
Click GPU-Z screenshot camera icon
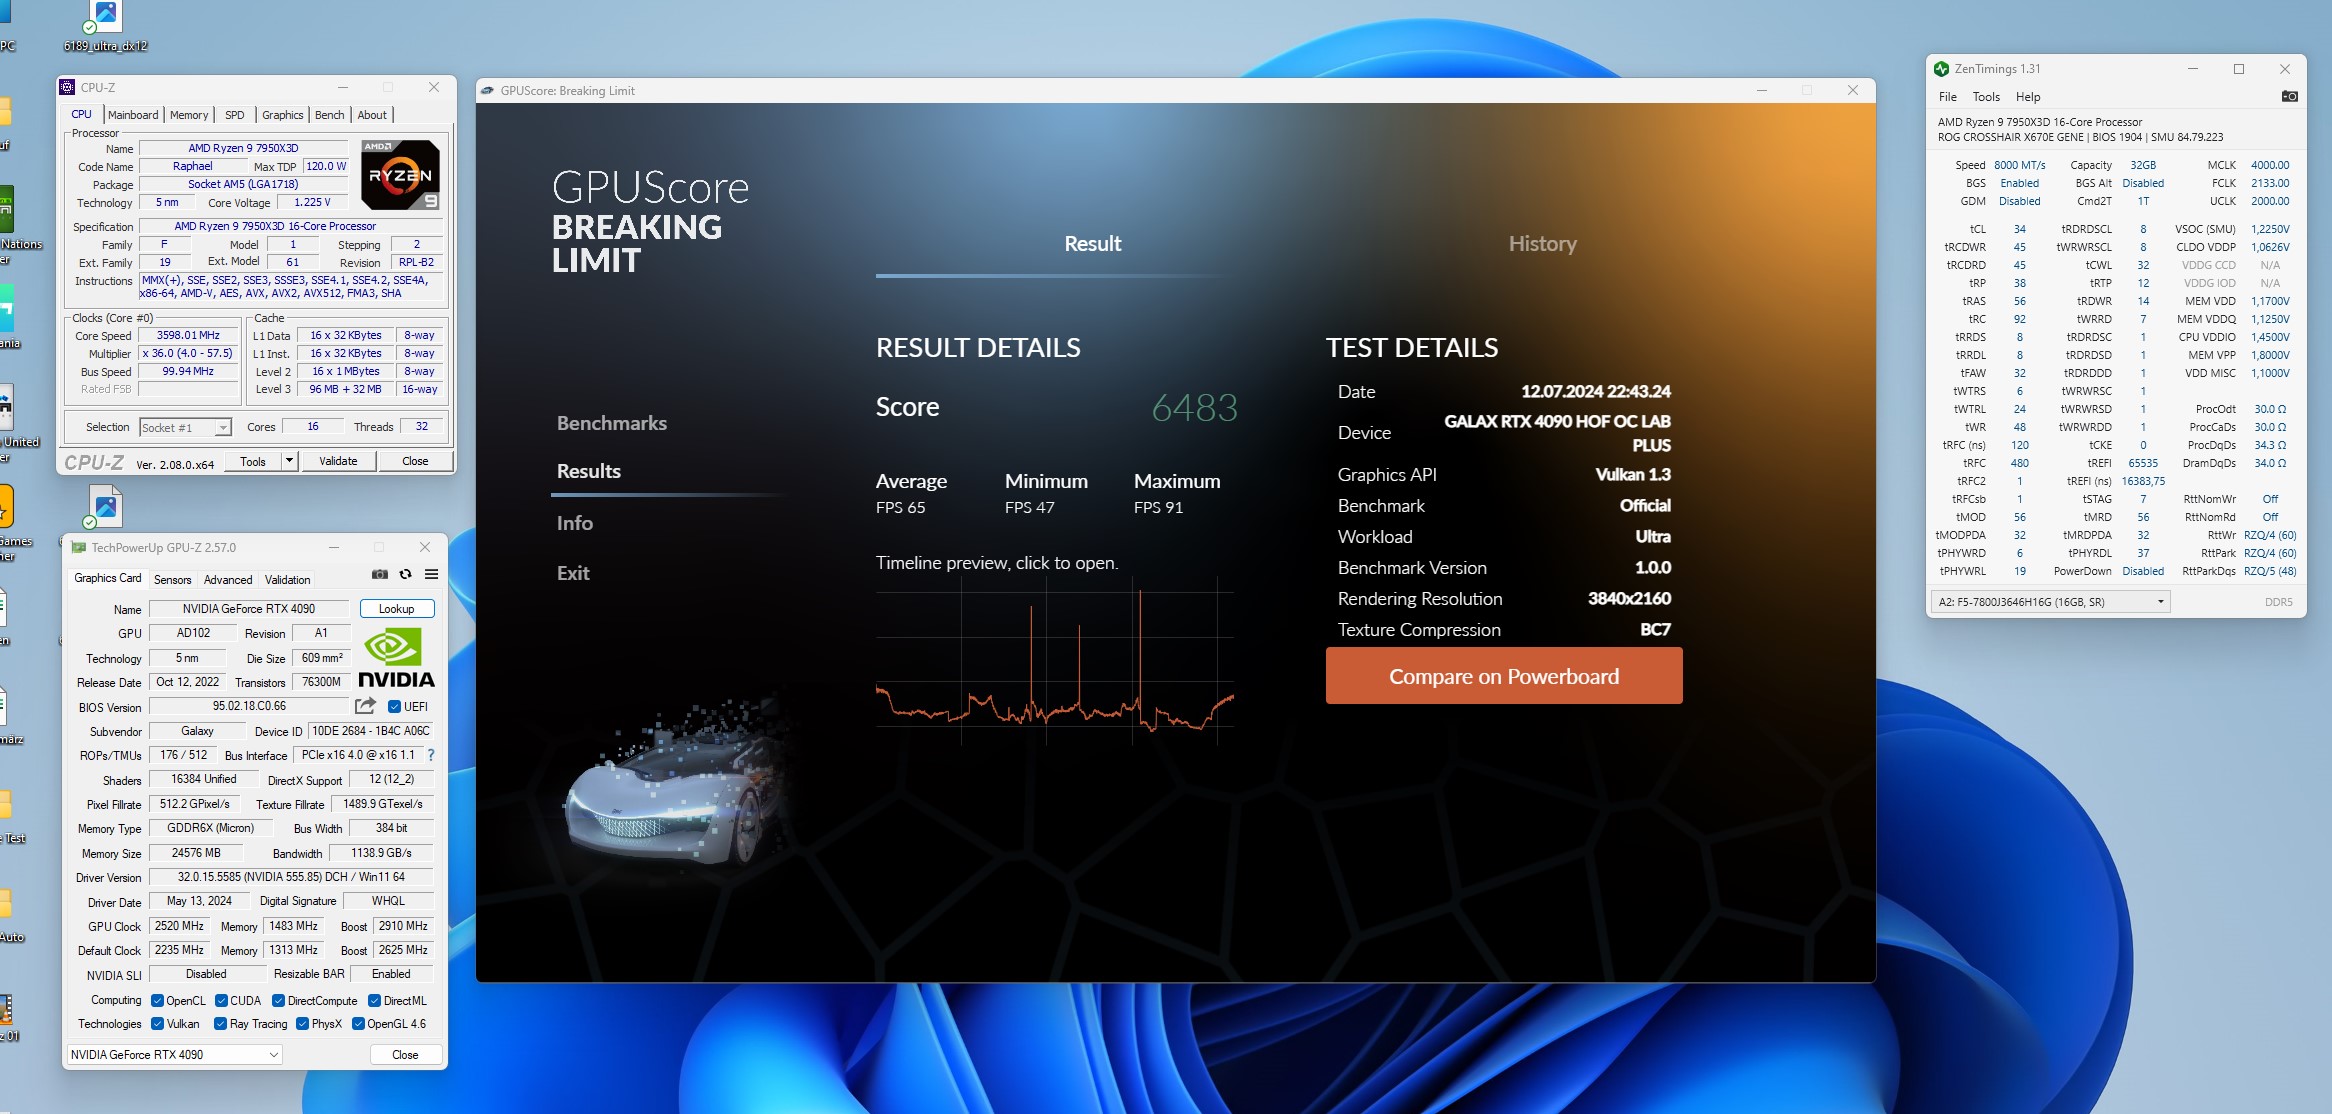click(x=380, y=574)
